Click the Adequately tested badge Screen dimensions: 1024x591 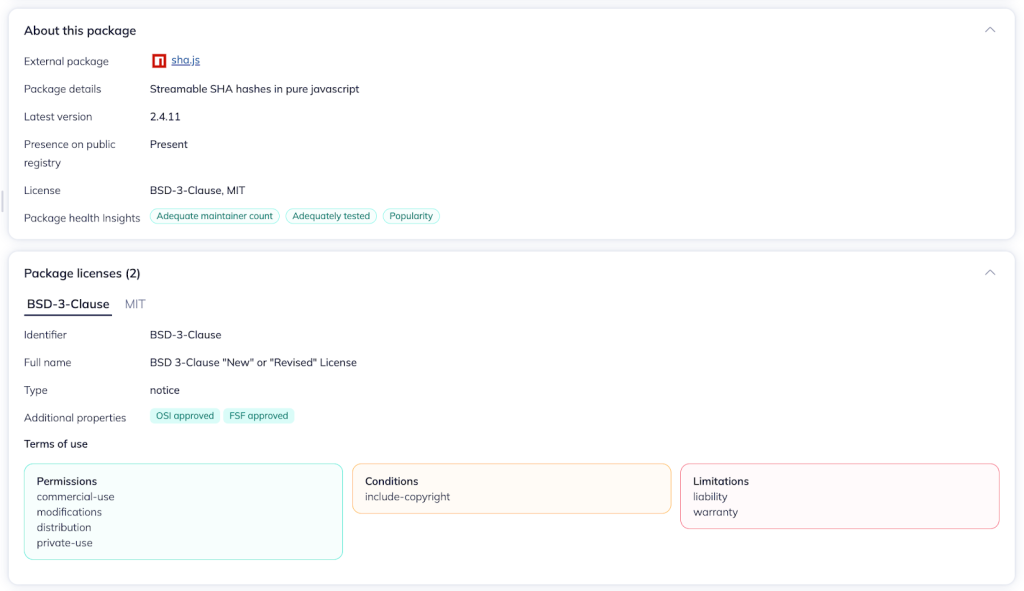coord(331,216)
